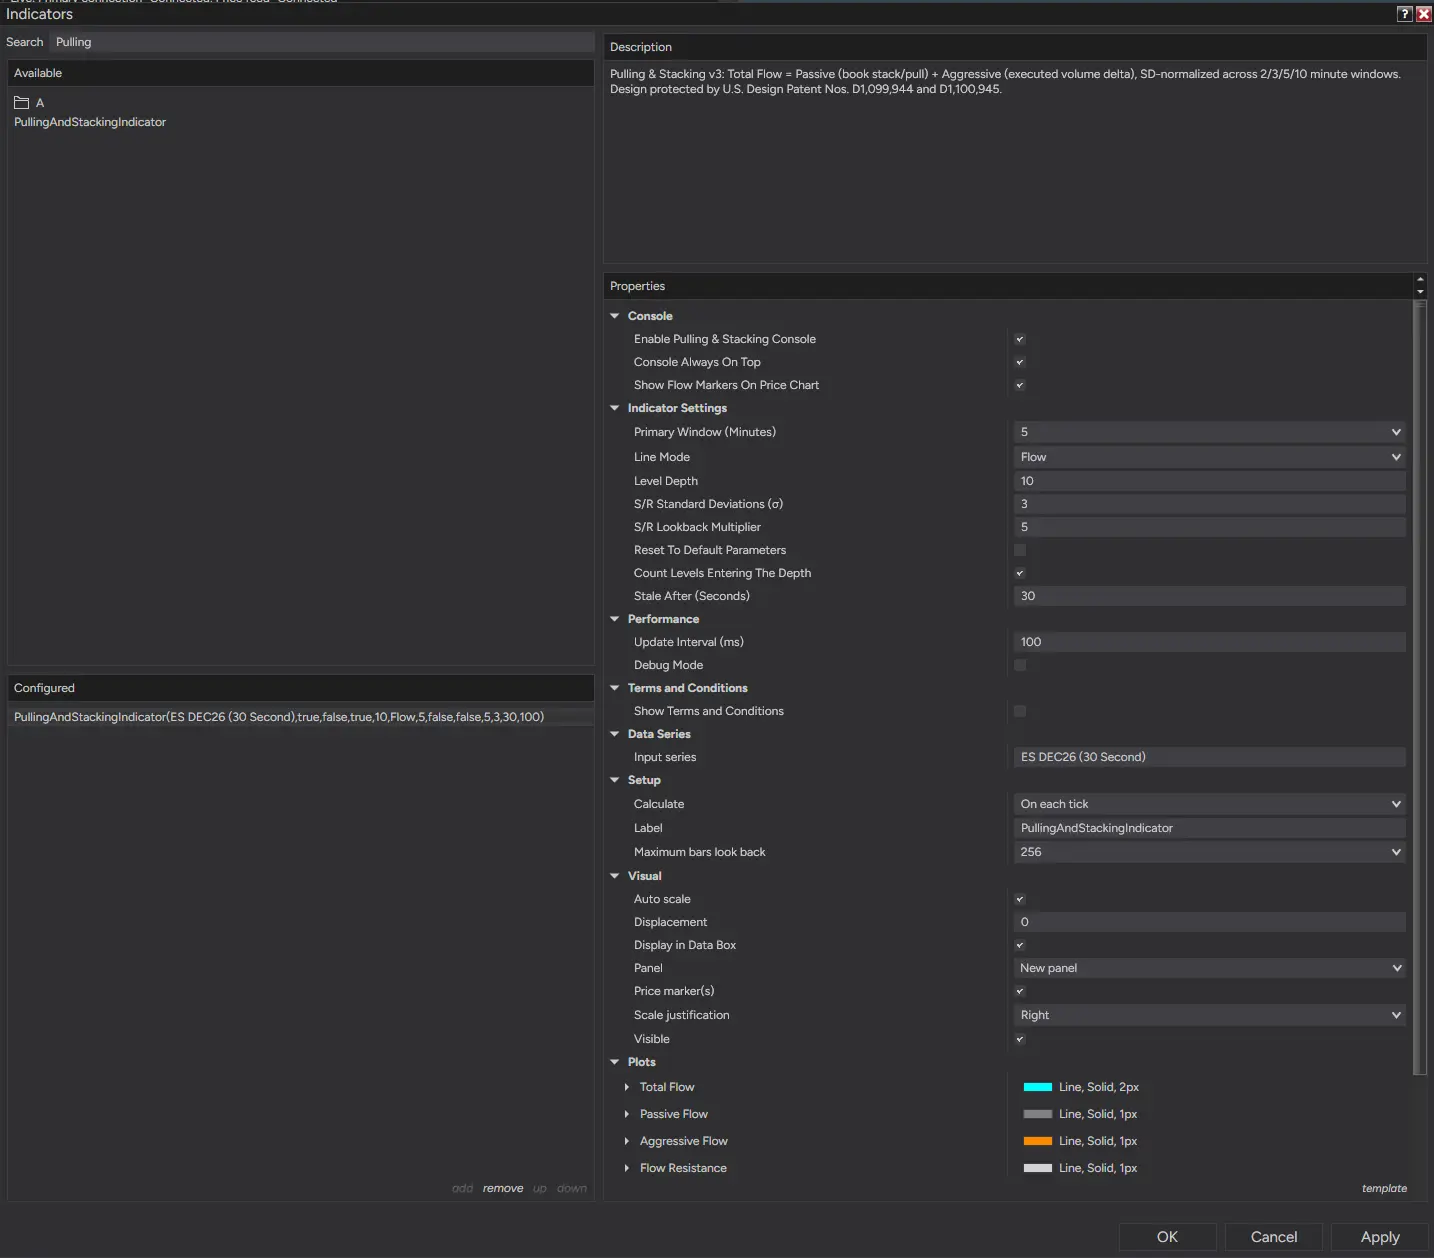Toggle the Auto scale checkbox
Image resolution: width=1434 pixels, height=1258 pixels.
point(1020,899)
